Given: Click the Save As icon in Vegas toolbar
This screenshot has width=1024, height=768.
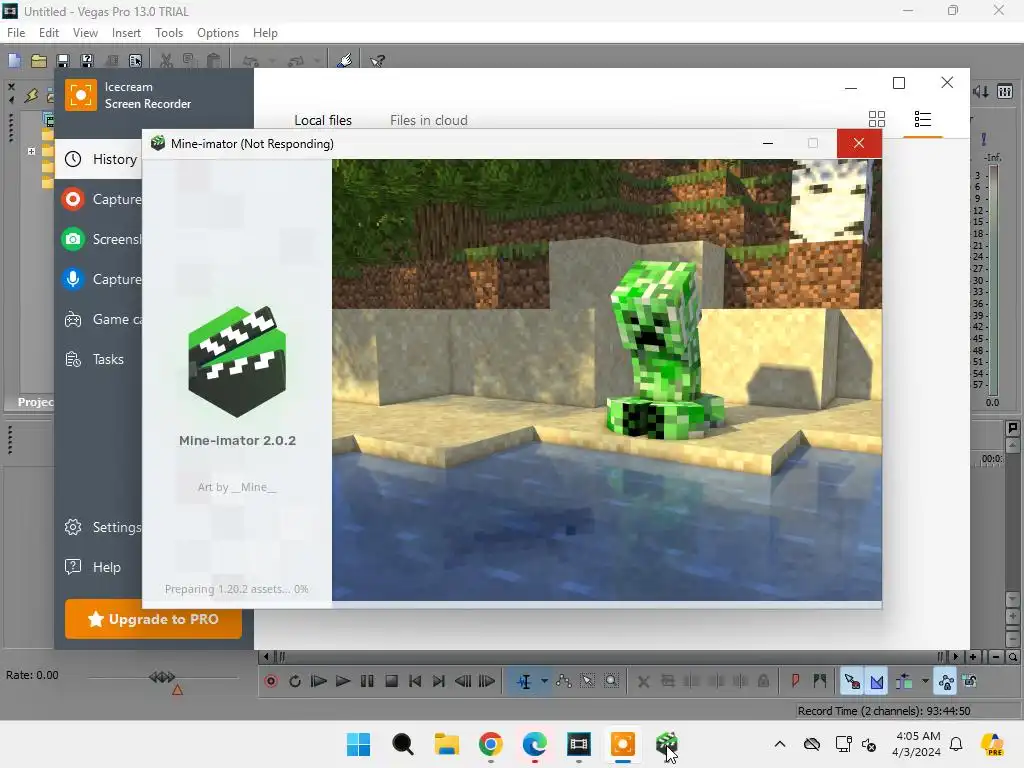Looking at the screenshot, I should tap(87, 61).
